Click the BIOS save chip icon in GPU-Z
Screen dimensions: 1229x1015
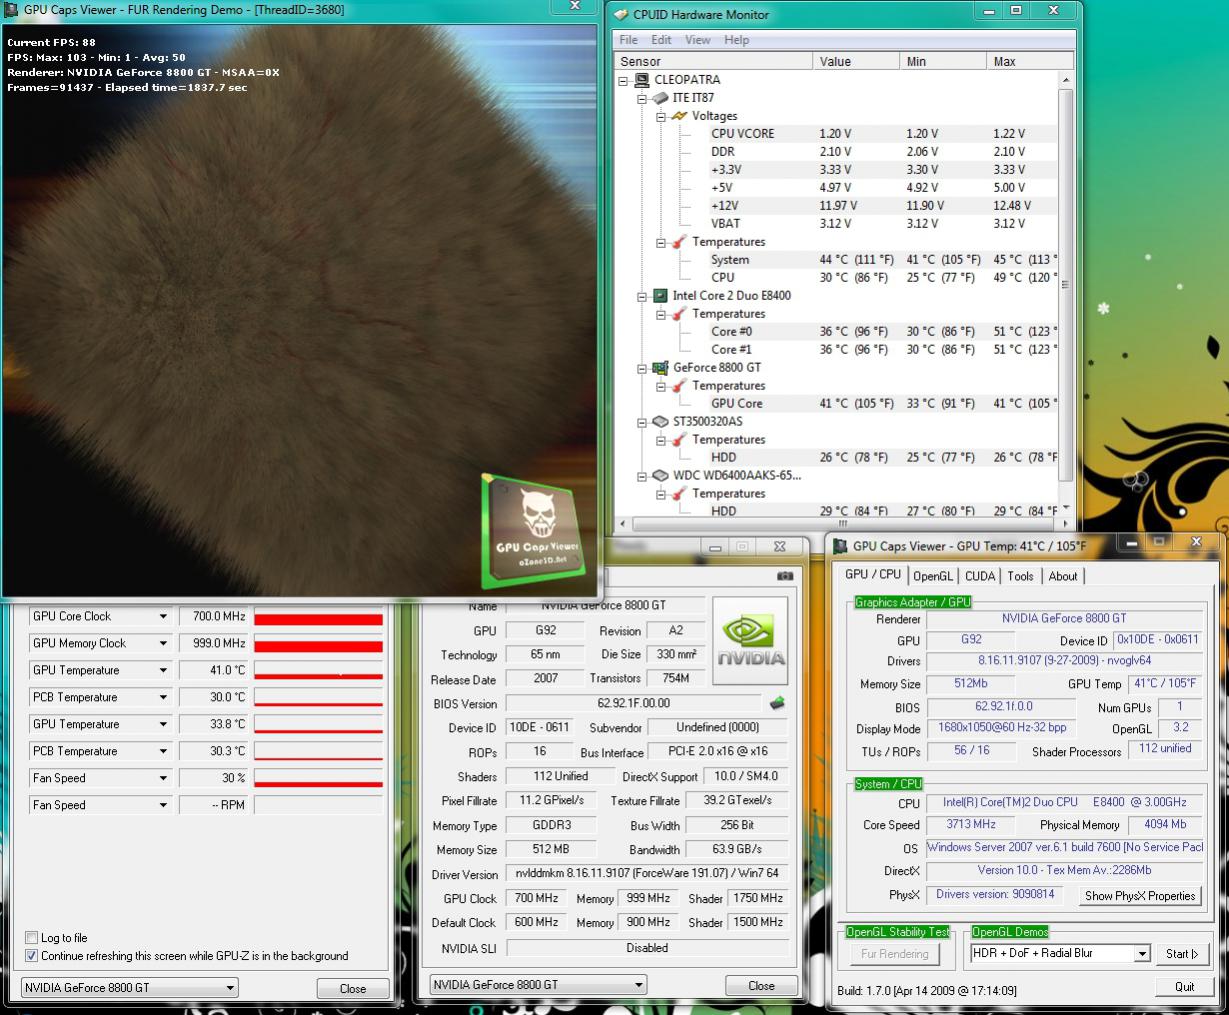pyautogui.click(x=777, y=703)
